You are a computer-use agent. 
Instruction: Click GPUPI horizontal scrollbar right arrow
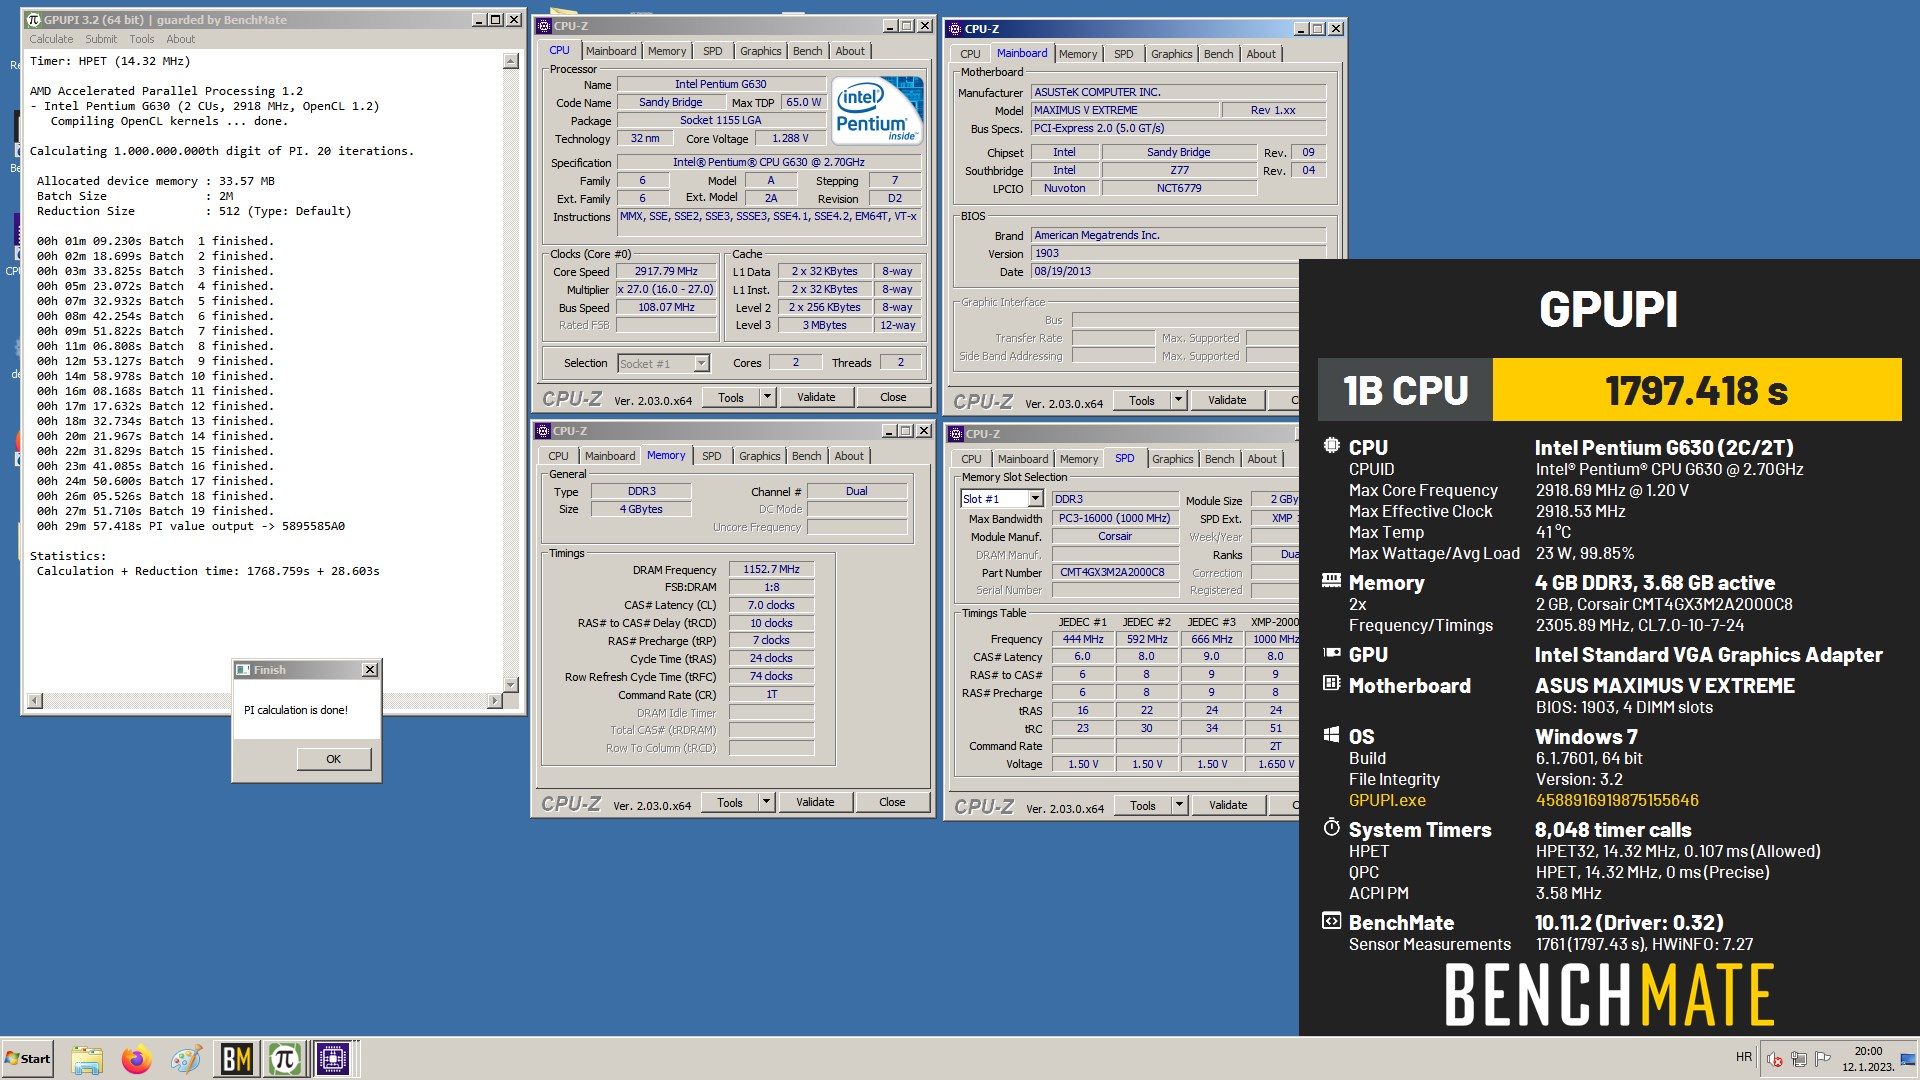[494, 701]
